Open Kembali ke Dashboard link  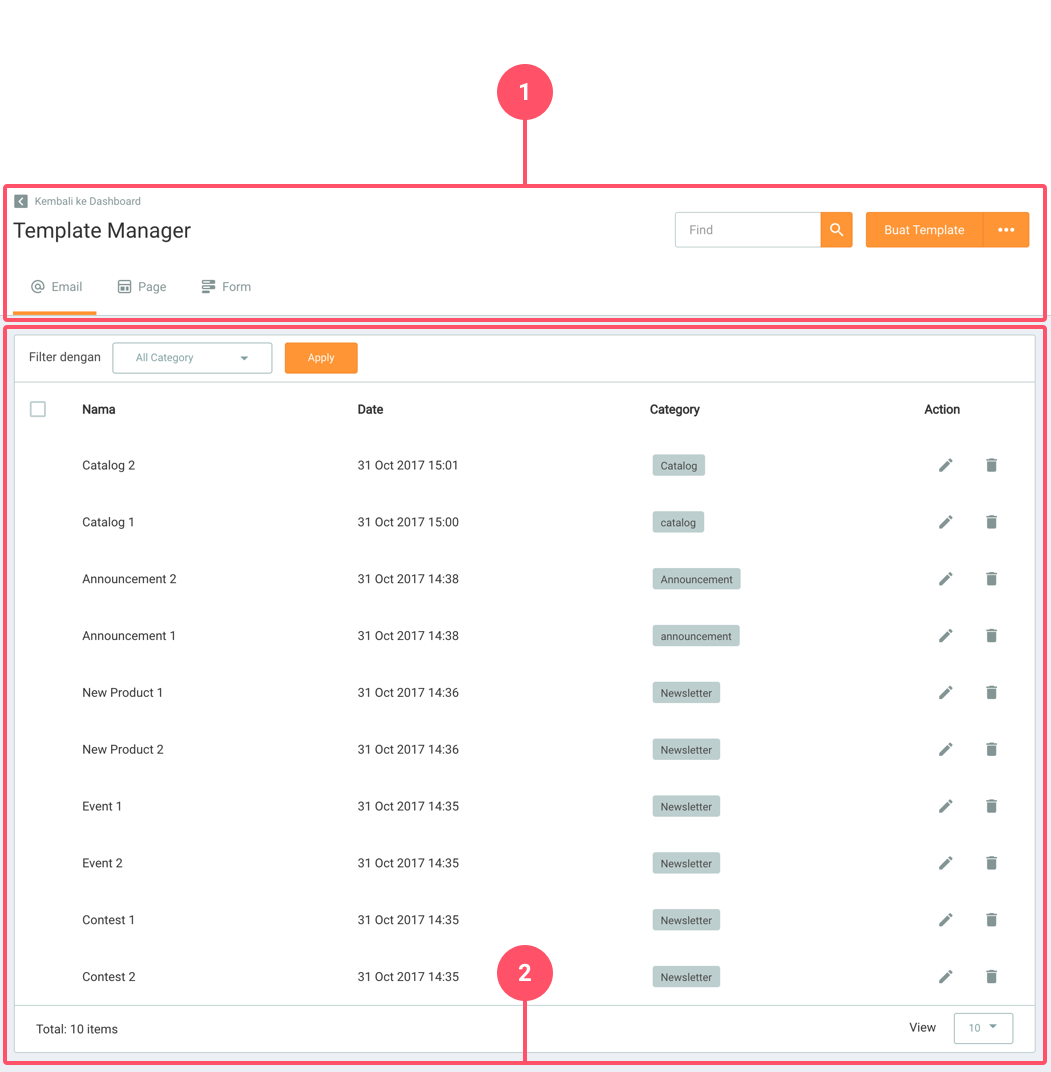[x=88, y=200]
